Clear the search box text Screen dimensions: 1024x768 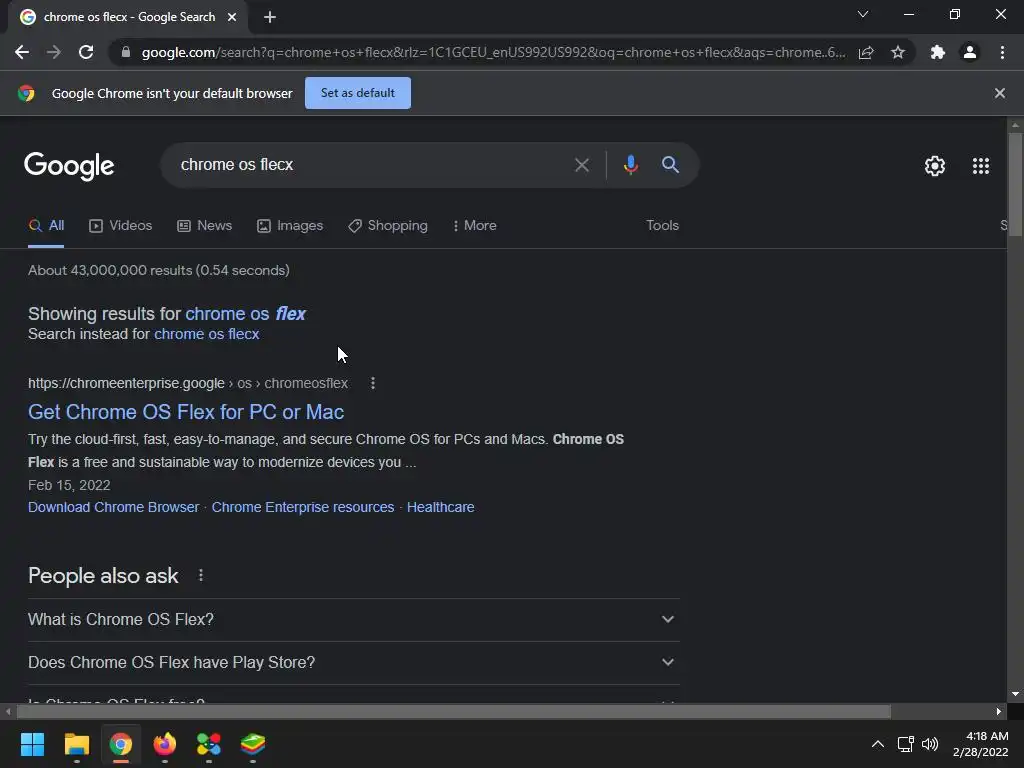tap(582, 165)
